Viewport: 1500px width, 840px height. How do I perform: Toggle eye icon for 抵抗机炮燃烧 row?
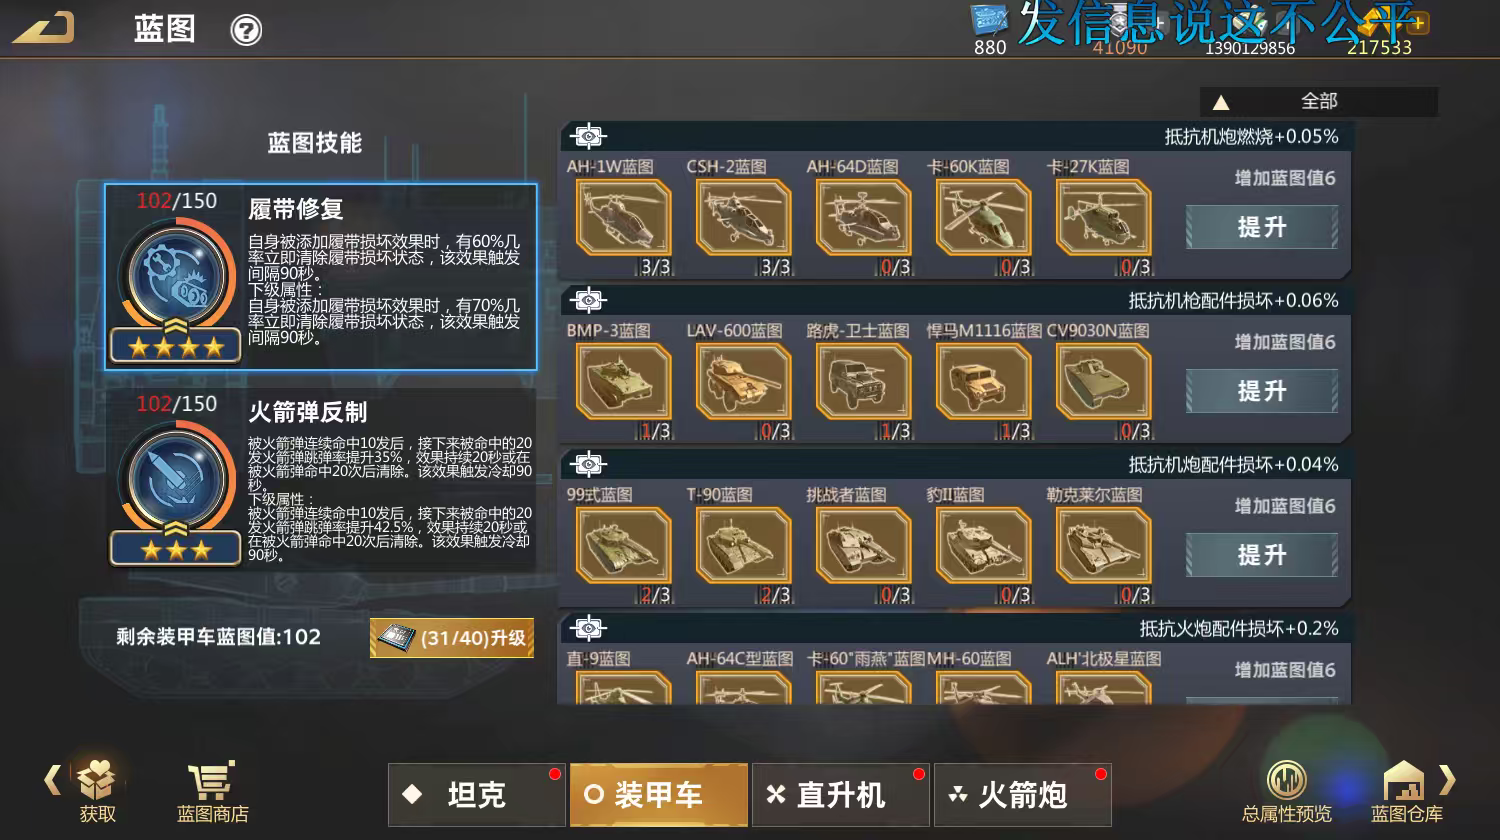(589, 136)
